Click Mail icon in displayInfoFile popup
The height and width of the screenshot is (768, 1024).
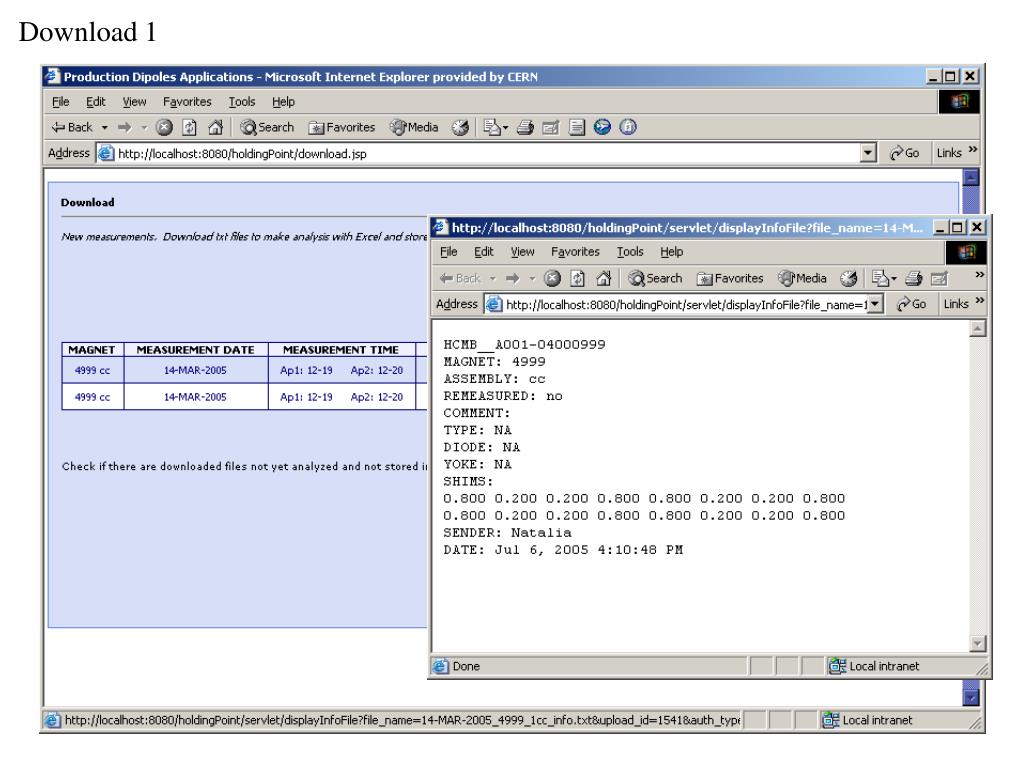[880, 278]
